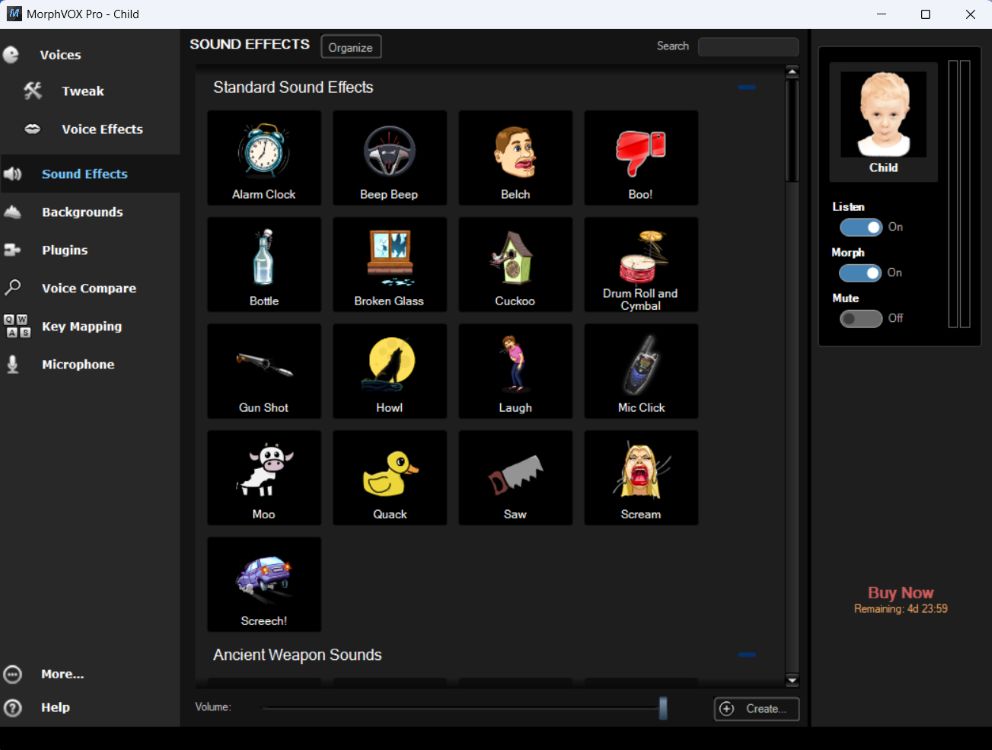Collapse the Ancient Weapon Sounds section
This screenshot has height=750, width=992.
[747, 655]
